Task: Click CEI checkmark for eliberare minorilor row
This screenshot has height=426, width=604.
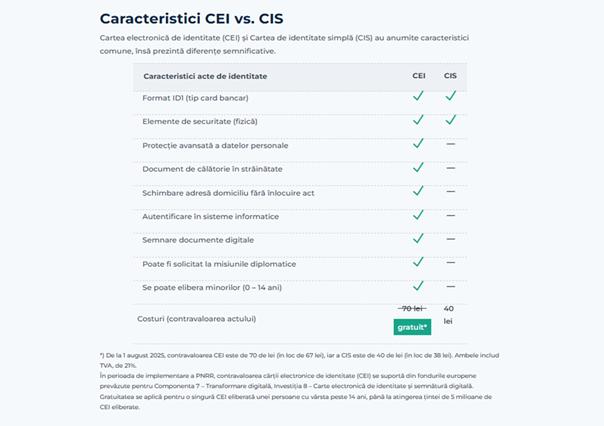Action: point(419,286)
